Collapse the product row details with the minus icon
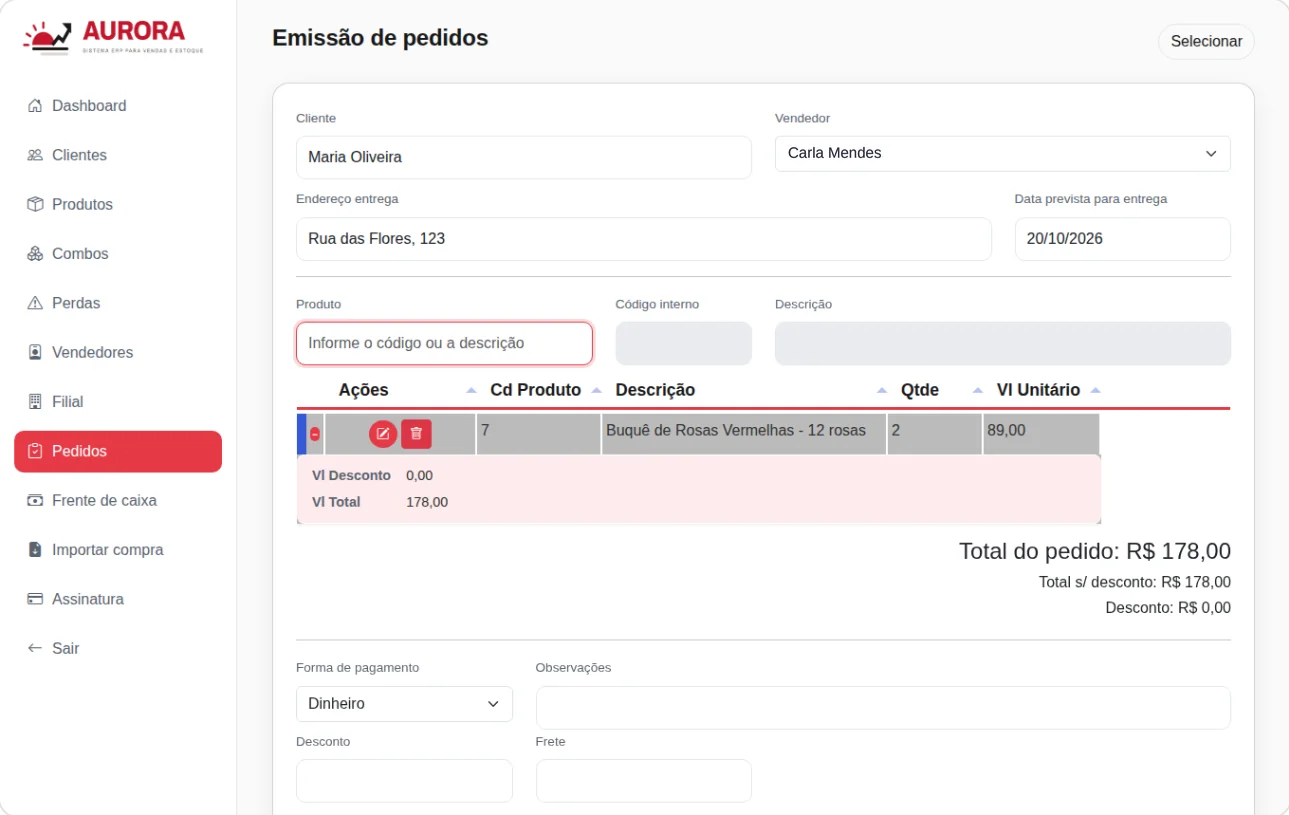This screenshot has width=1289, height=815. [315, 434]
